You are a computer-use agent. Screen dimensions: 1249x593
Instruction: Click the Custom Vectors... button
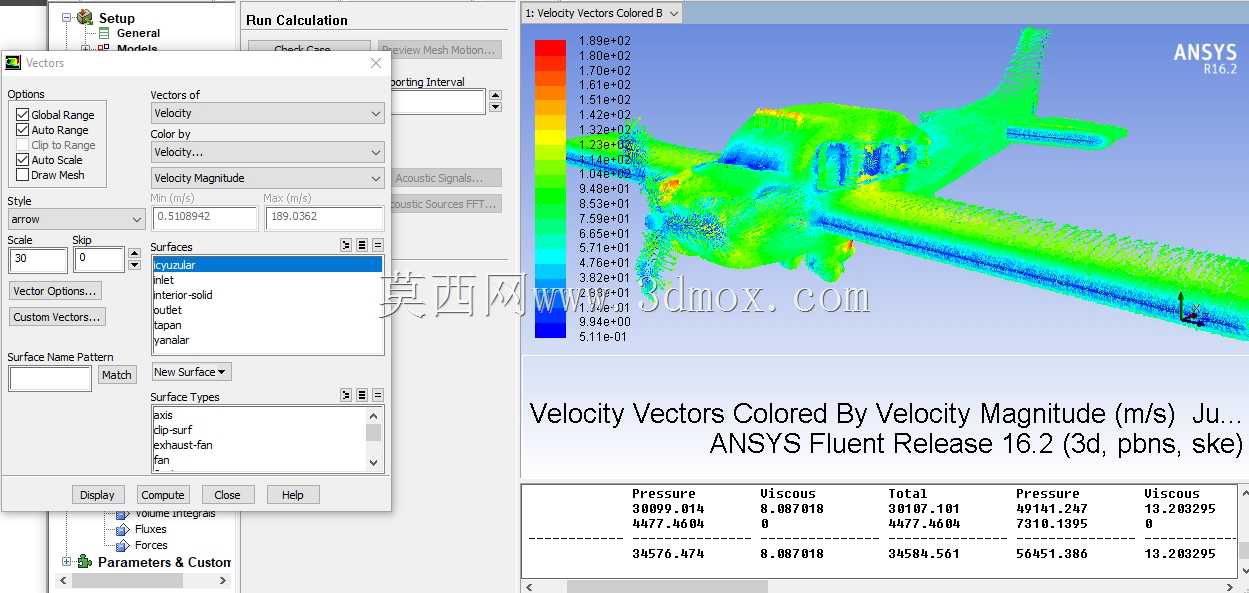point(57,317)
